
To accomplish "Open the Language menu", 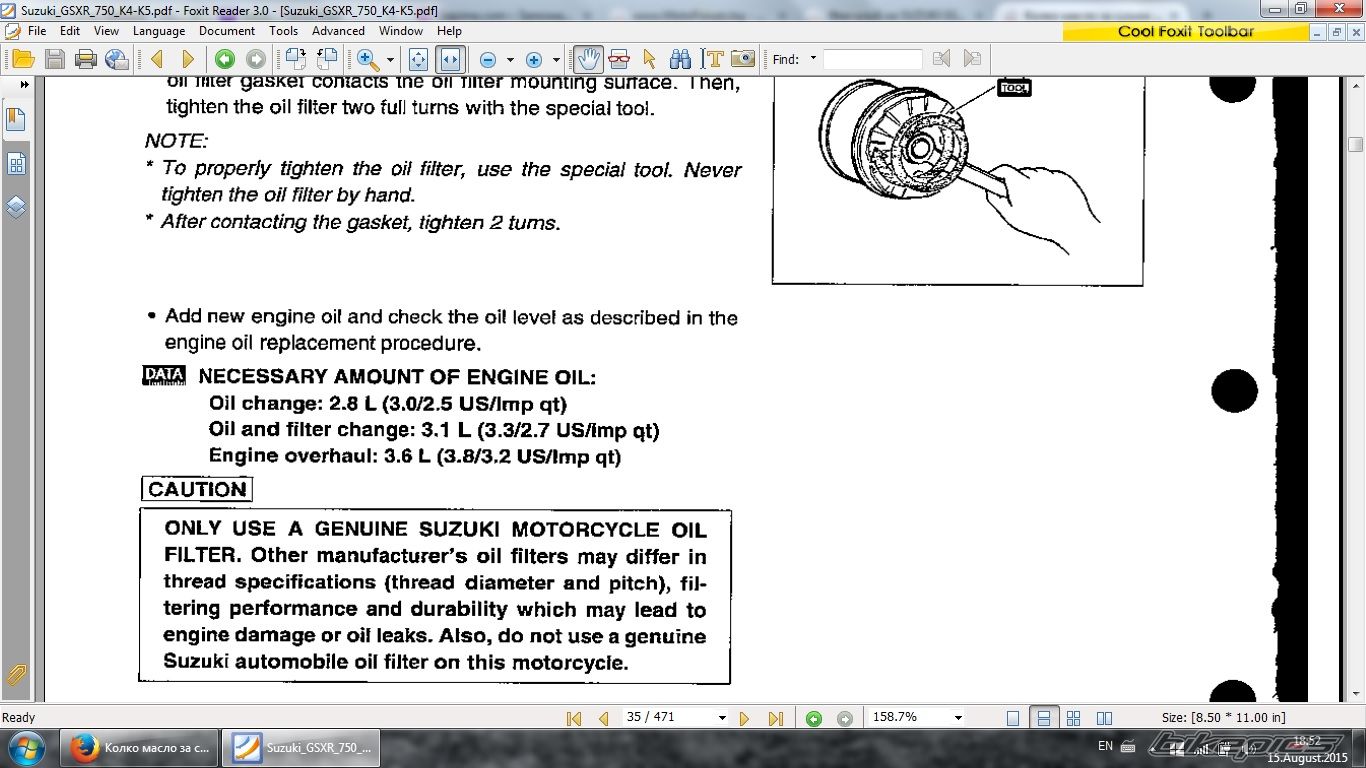I will 159,31.
